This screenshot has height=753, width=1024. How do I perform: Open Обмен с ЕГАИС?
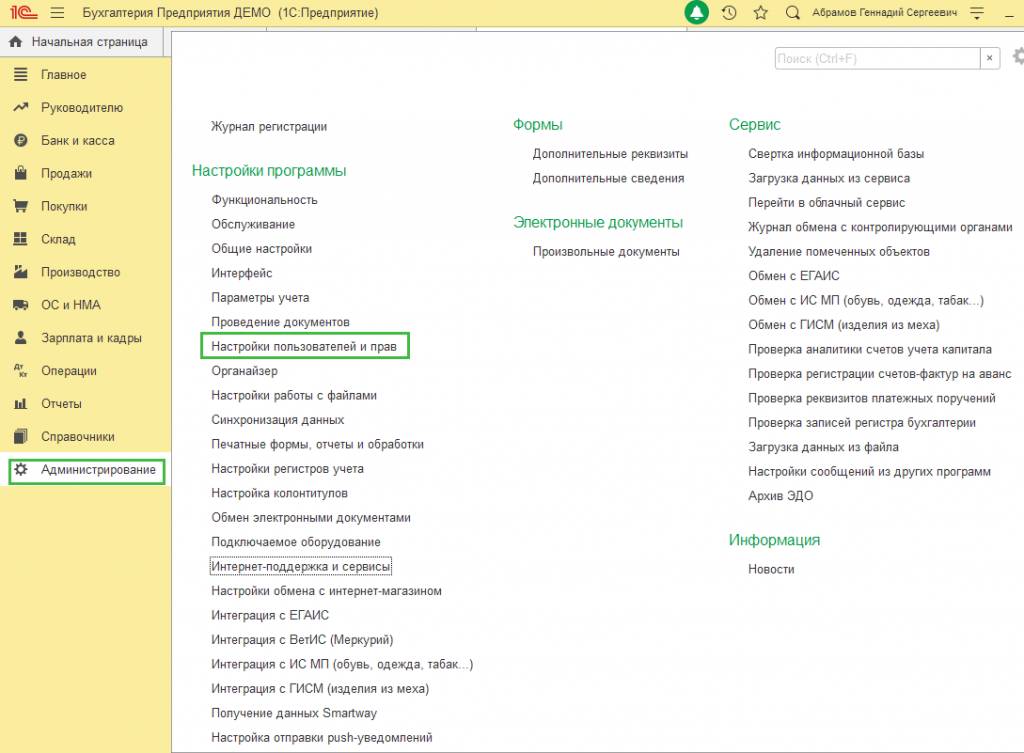pos(793,276)
